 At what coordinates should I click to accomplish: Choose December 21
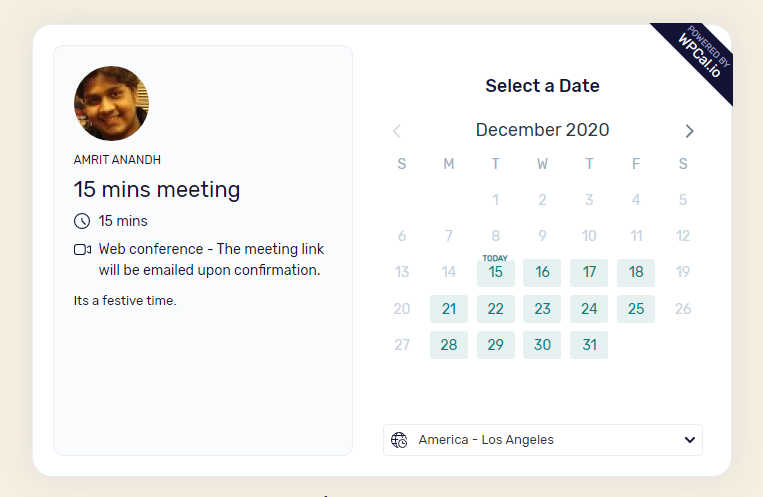click(x=449, y=309)
